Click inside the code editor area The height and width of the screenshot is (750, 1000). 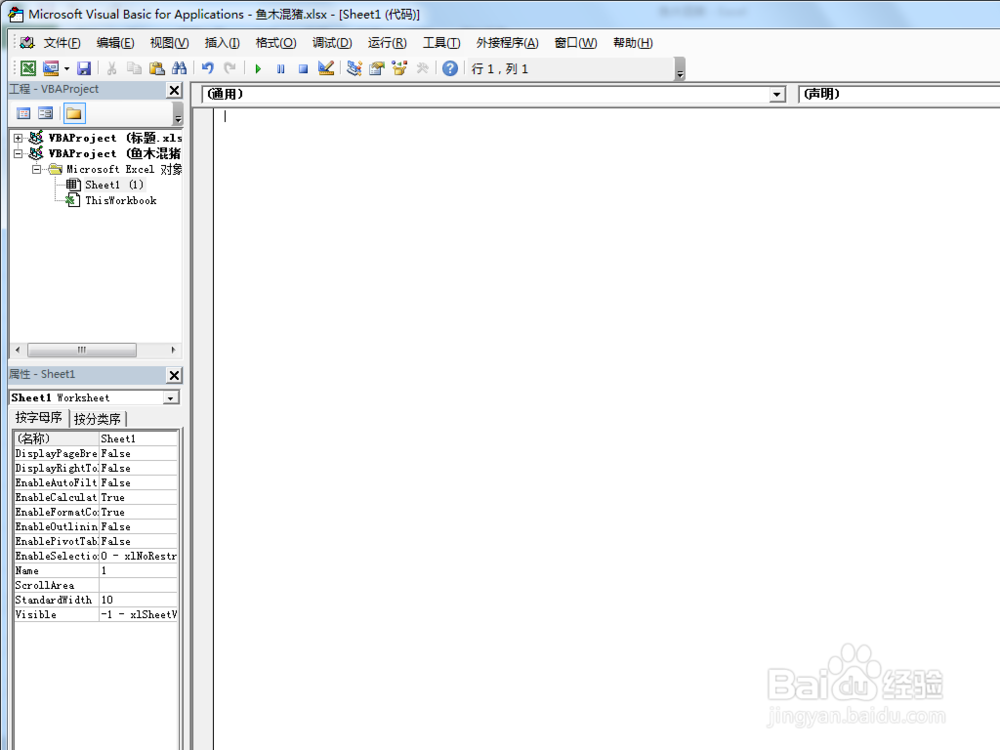point(606,427)
